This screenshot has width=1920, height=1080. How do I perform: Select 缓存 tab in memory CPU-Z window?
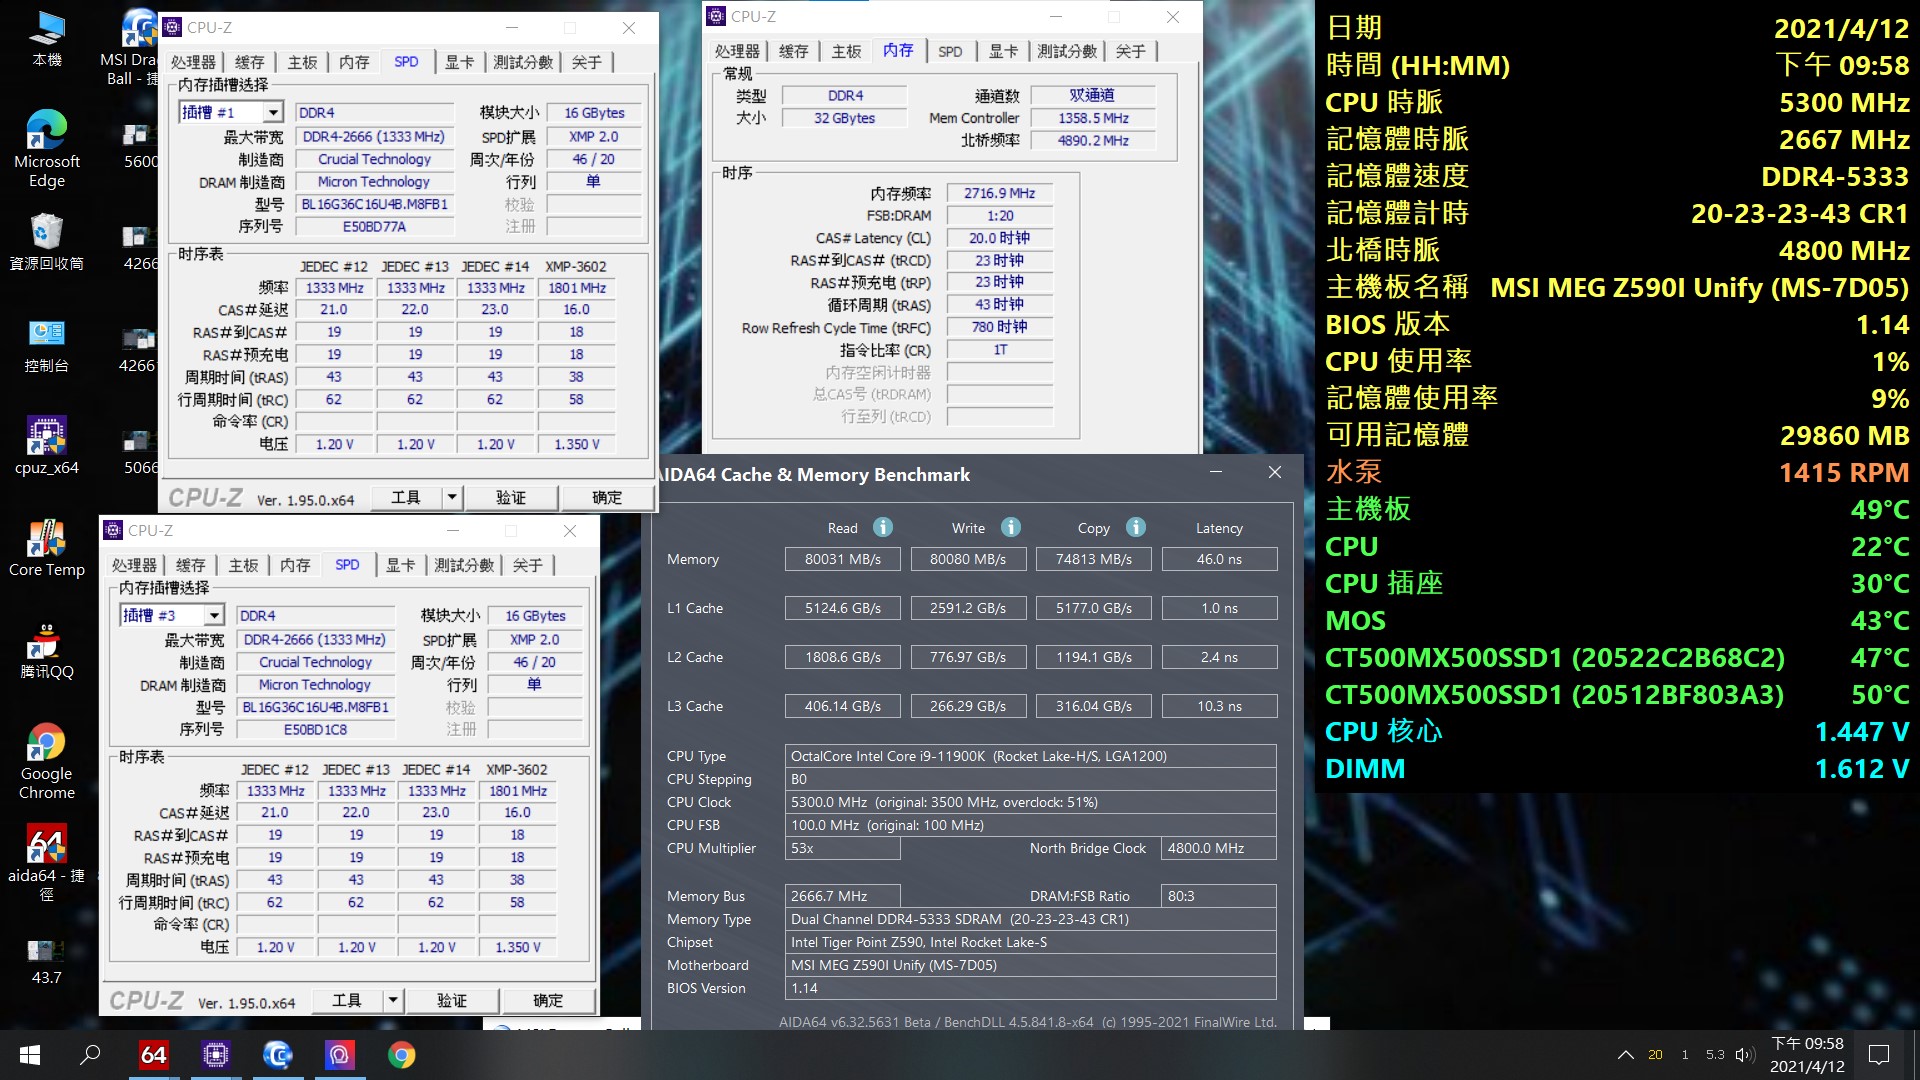click(x=793, y=51)
